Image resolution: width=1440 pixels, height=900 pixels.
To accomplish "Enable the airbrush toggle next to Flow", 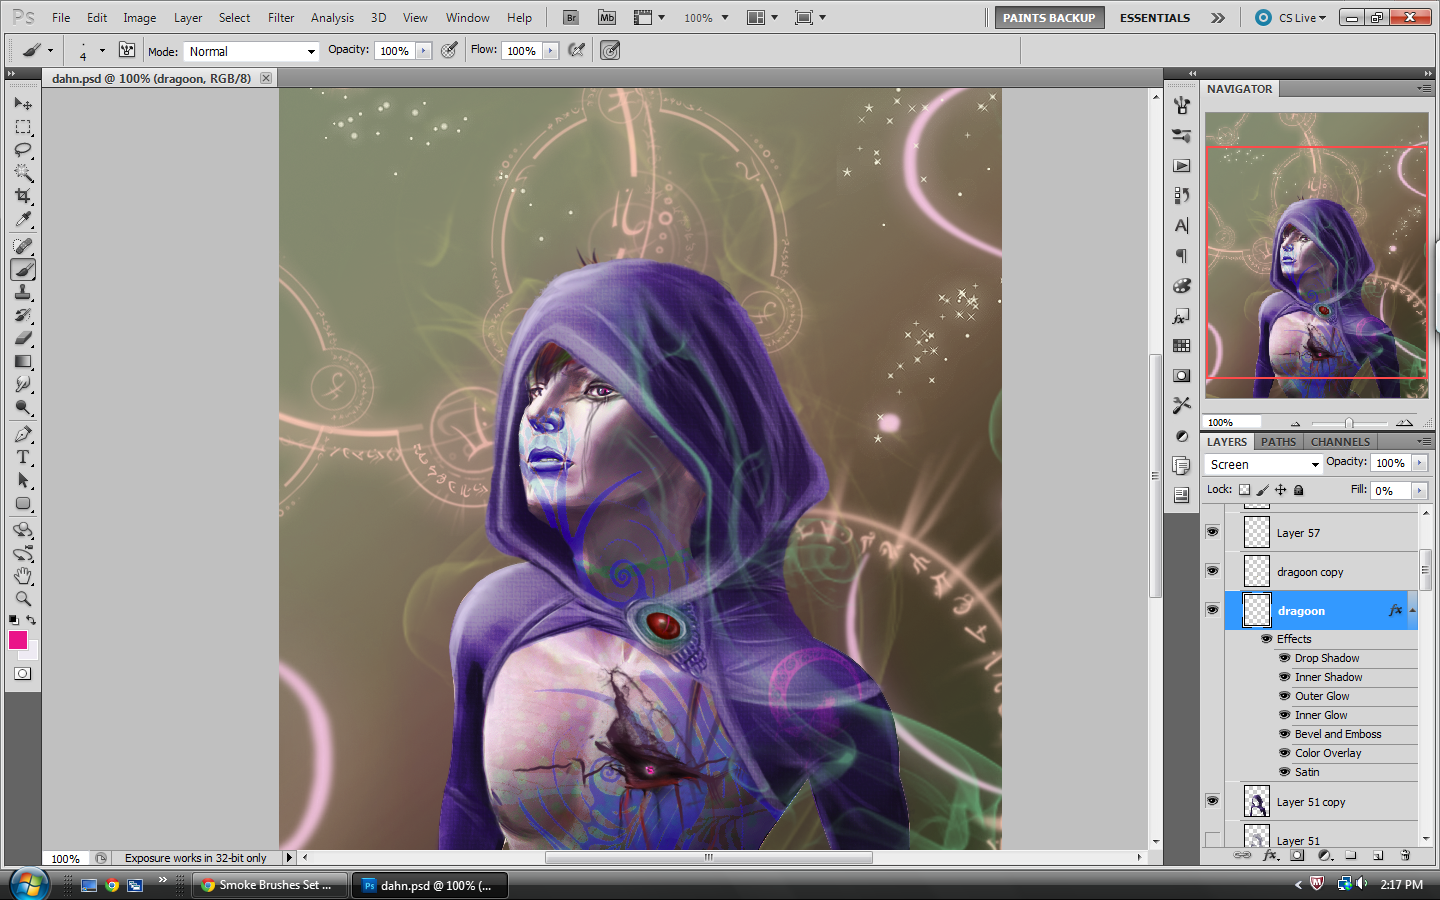I will click(x=577, y=50).
